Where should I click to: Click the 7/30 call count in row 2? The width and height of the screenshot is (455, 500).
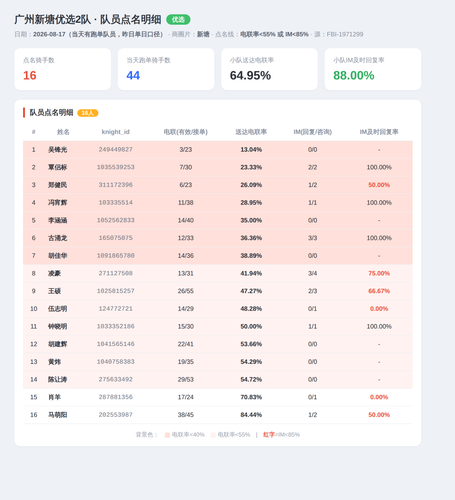pos(186,167)
